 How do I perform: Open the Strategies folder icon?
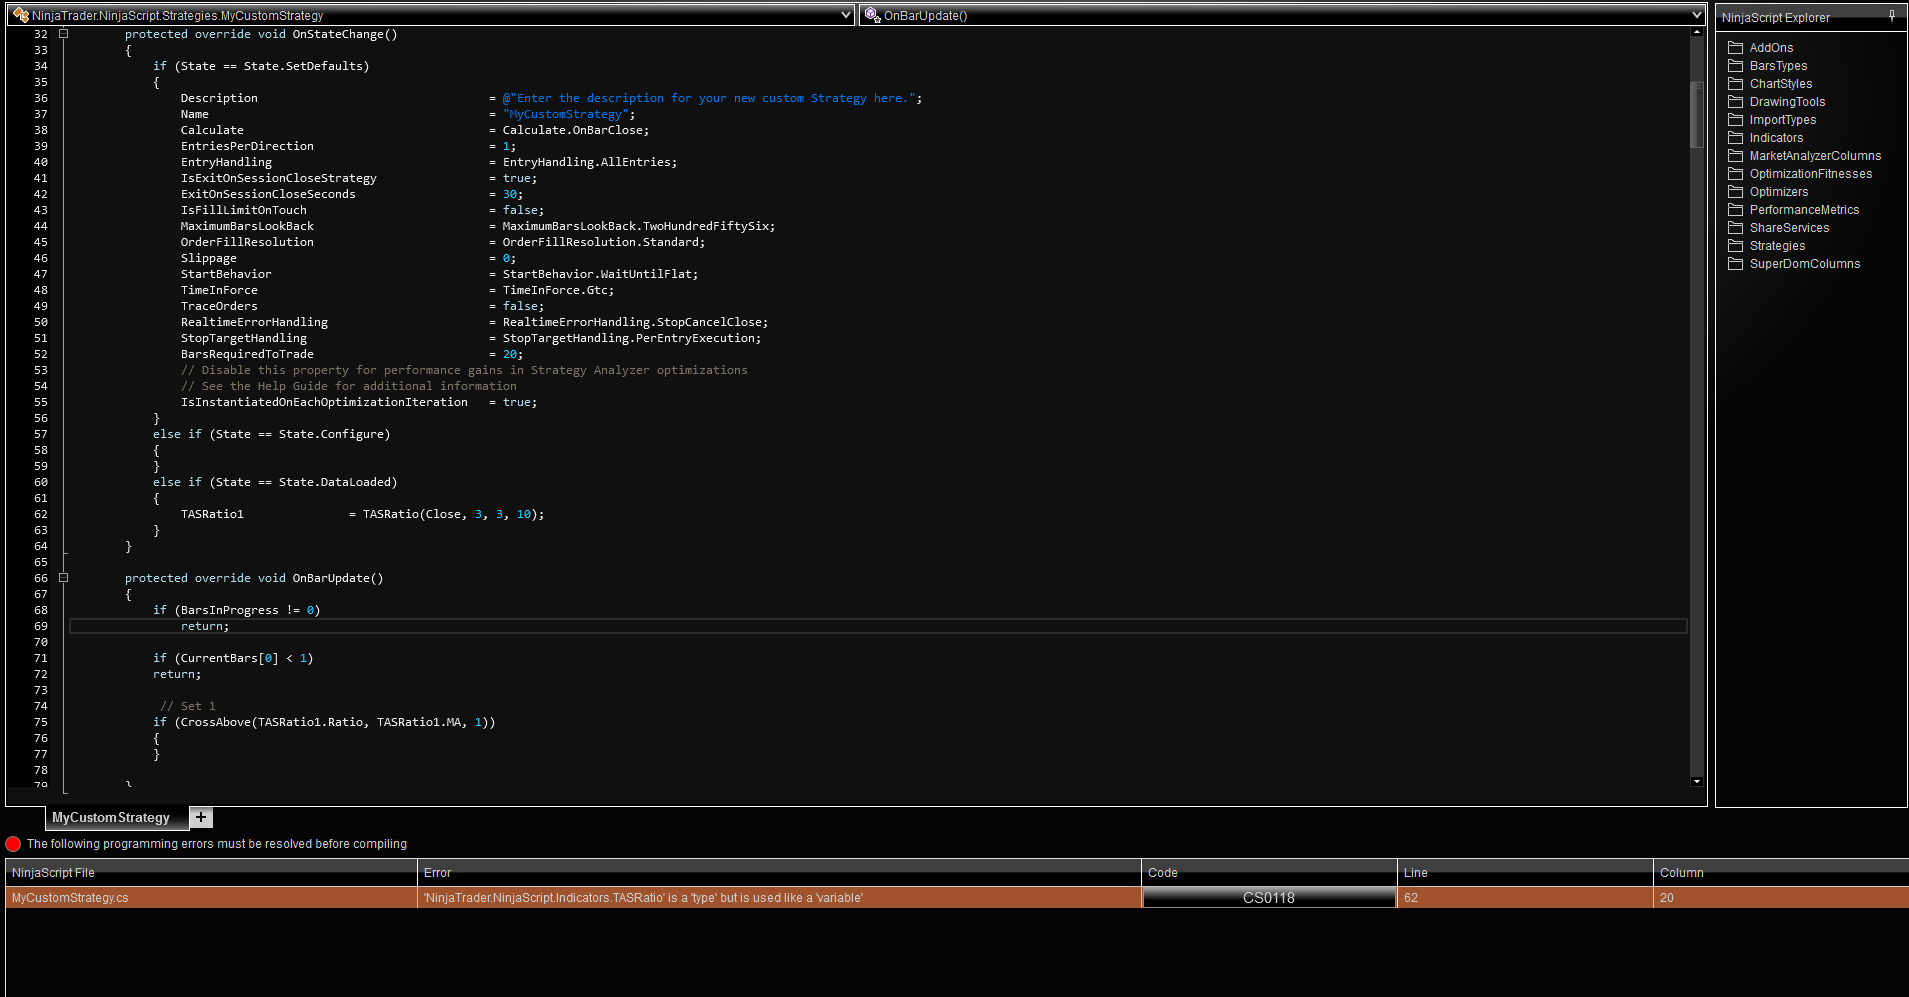[x=1735, y=246]
